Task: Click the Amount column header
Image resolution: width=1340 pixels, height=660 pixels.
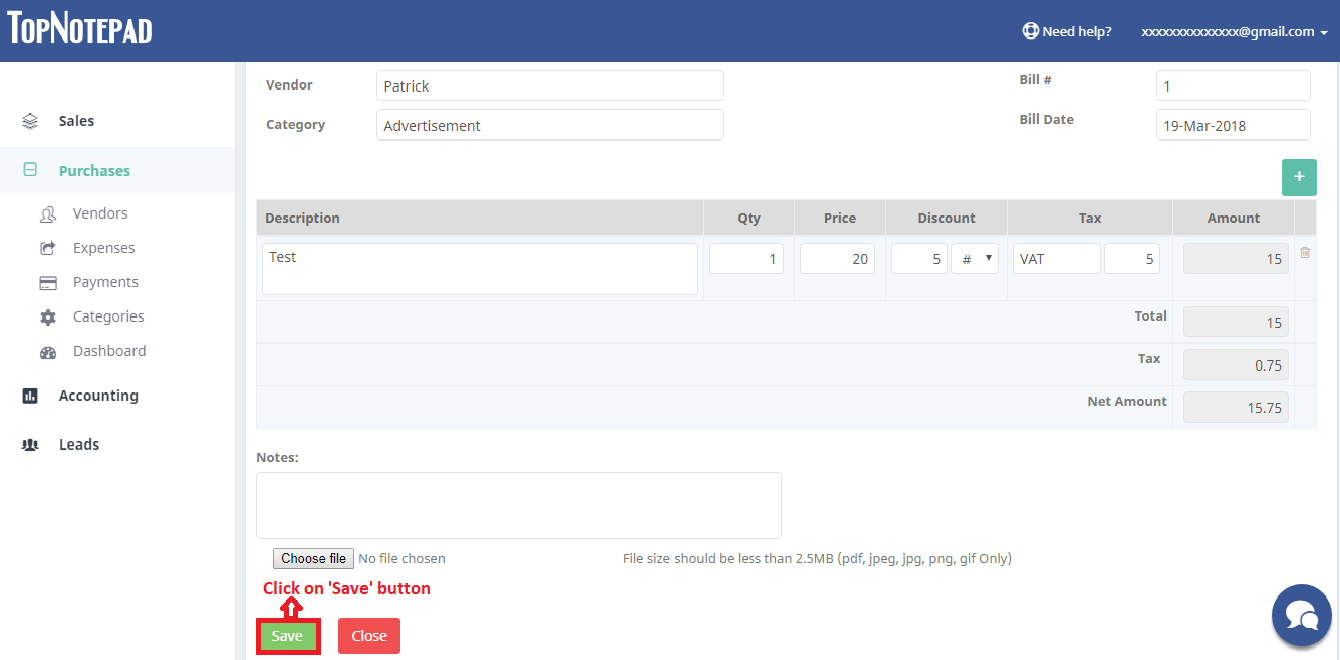Action: [1234, 218]
